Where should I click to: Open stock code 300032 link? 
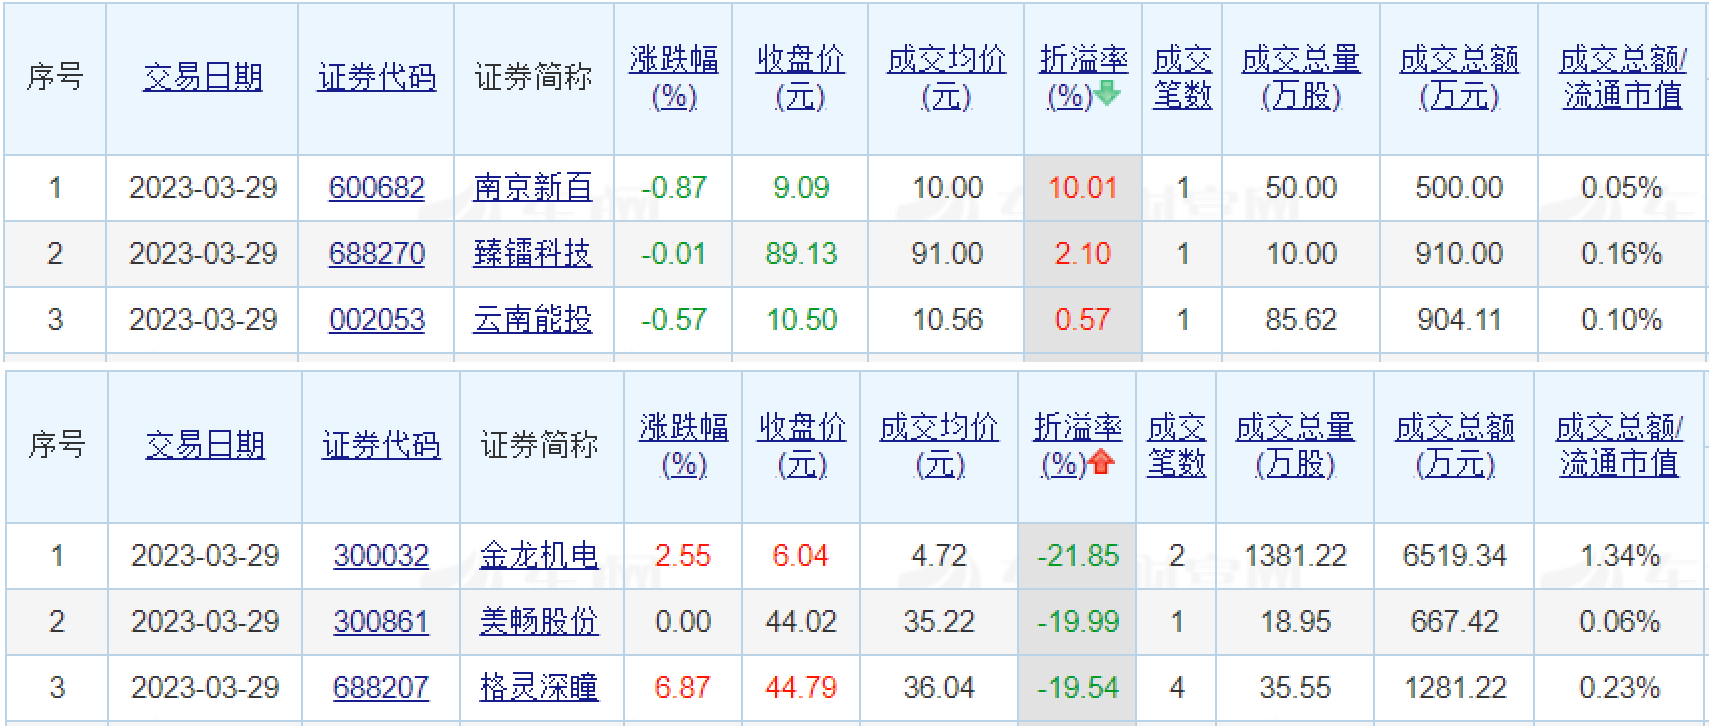[x=380, y=556]
